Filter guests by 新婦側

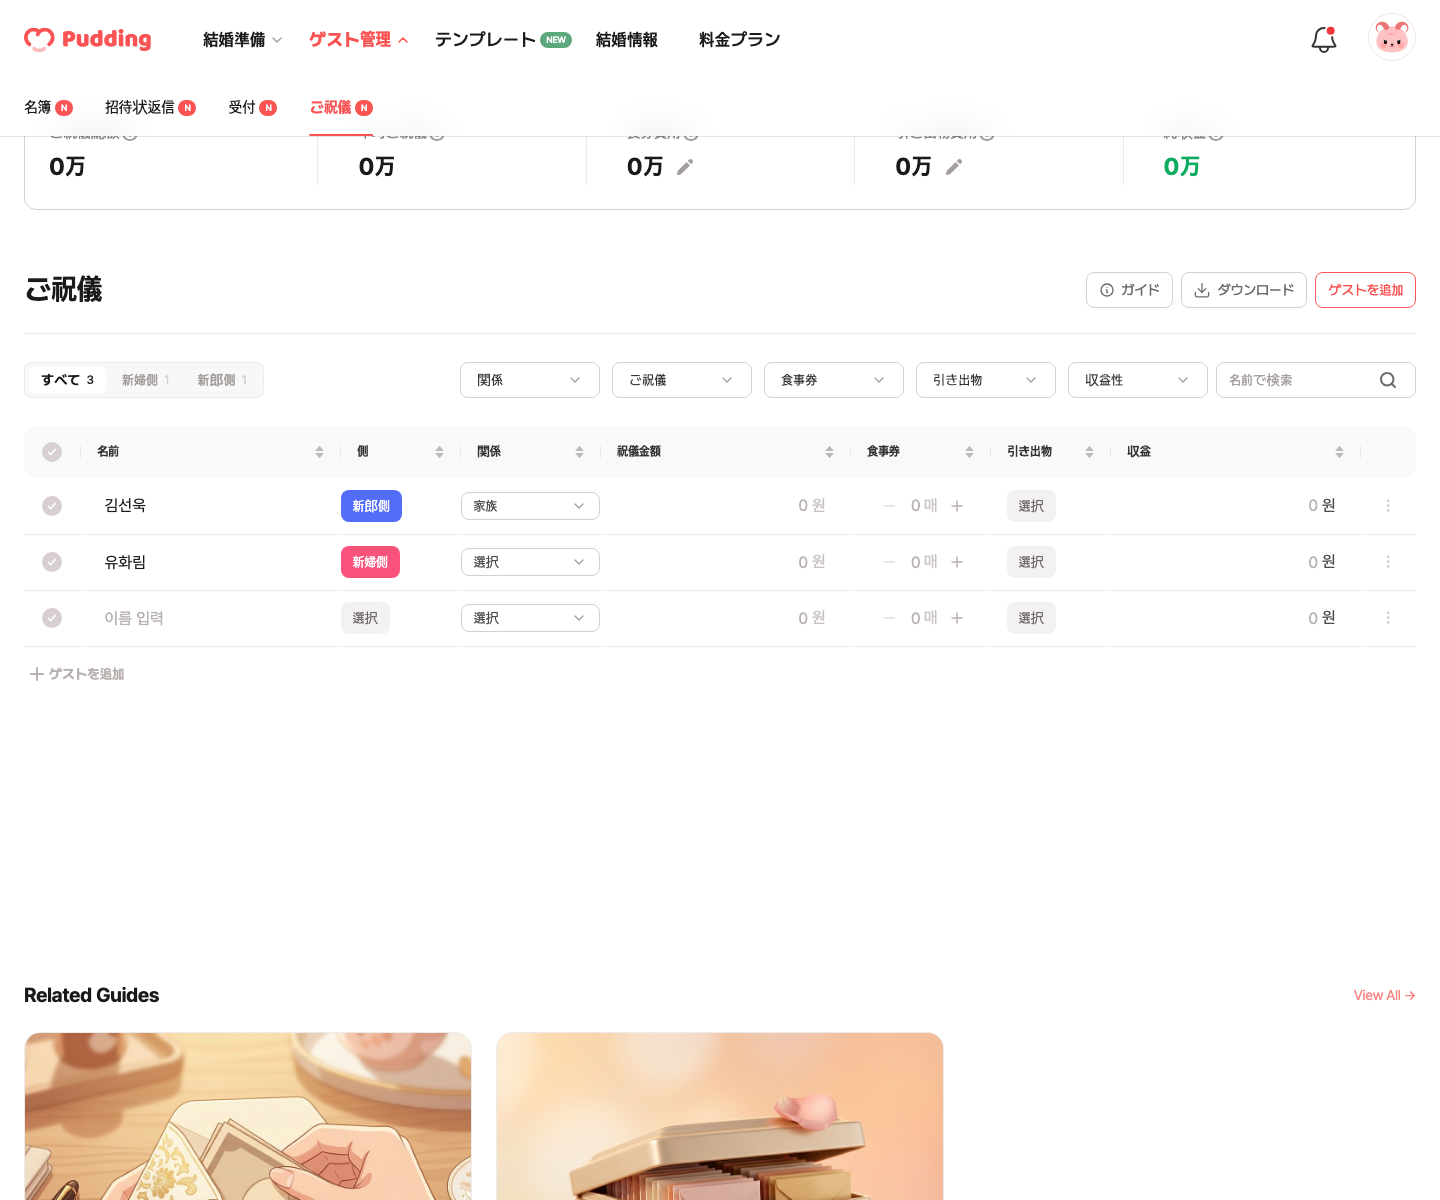pyautogui.click(x=146, y=380)
